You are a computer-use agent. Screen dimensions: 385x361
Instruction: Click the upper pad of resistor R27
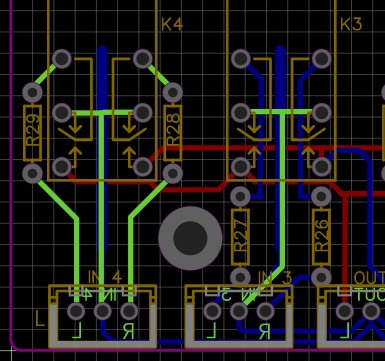pos(240,196)
